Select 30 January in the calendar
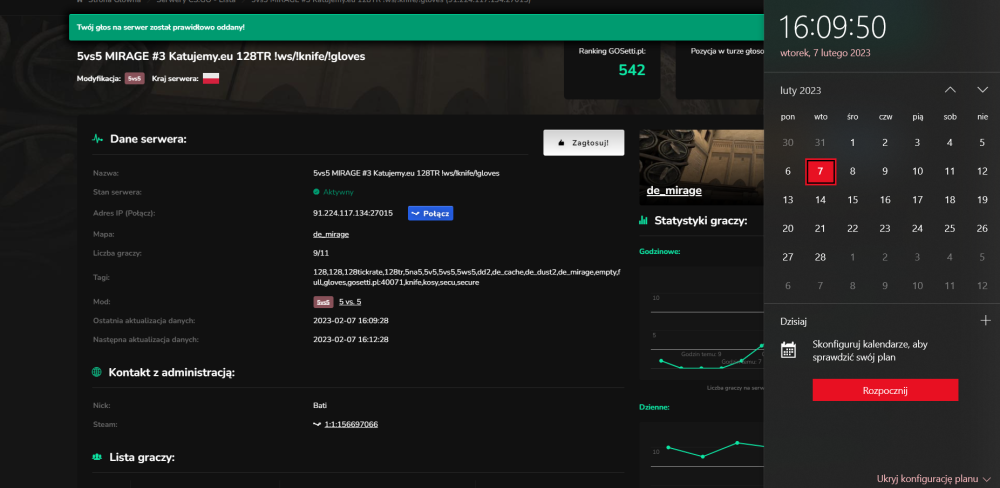Image resolution: width=1000 pixels, height=488 pixels. [x=788, y=143]
